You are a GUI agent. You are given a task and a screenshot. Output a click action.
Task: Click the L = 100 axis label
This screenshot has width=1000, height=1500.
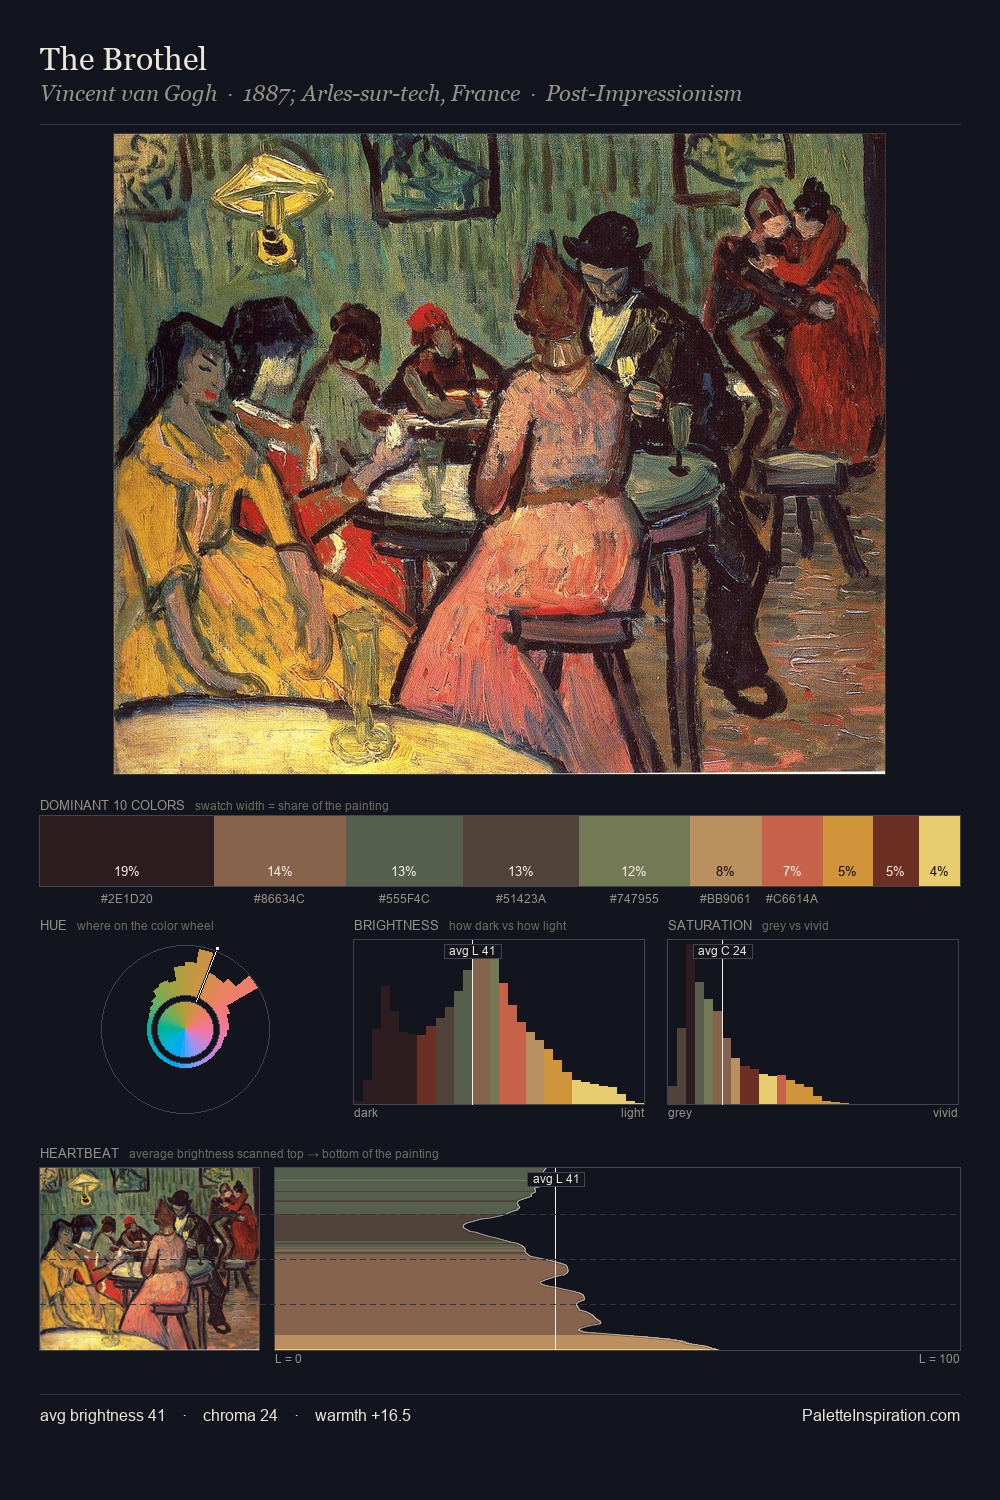(939, 1358)
